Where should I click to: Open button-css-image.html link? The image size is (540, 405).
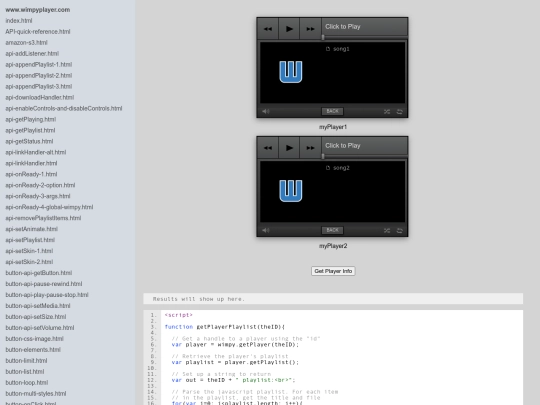point(34,339)
